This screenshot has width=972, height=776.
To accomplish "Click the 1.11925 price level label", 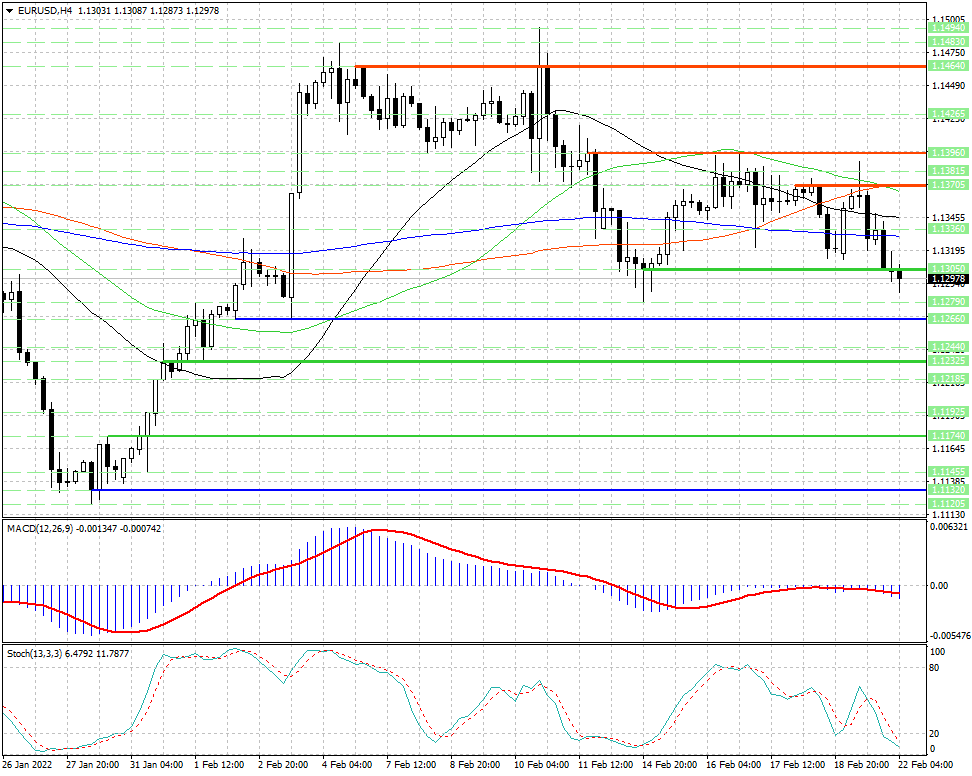I will (x=948, y=412).
